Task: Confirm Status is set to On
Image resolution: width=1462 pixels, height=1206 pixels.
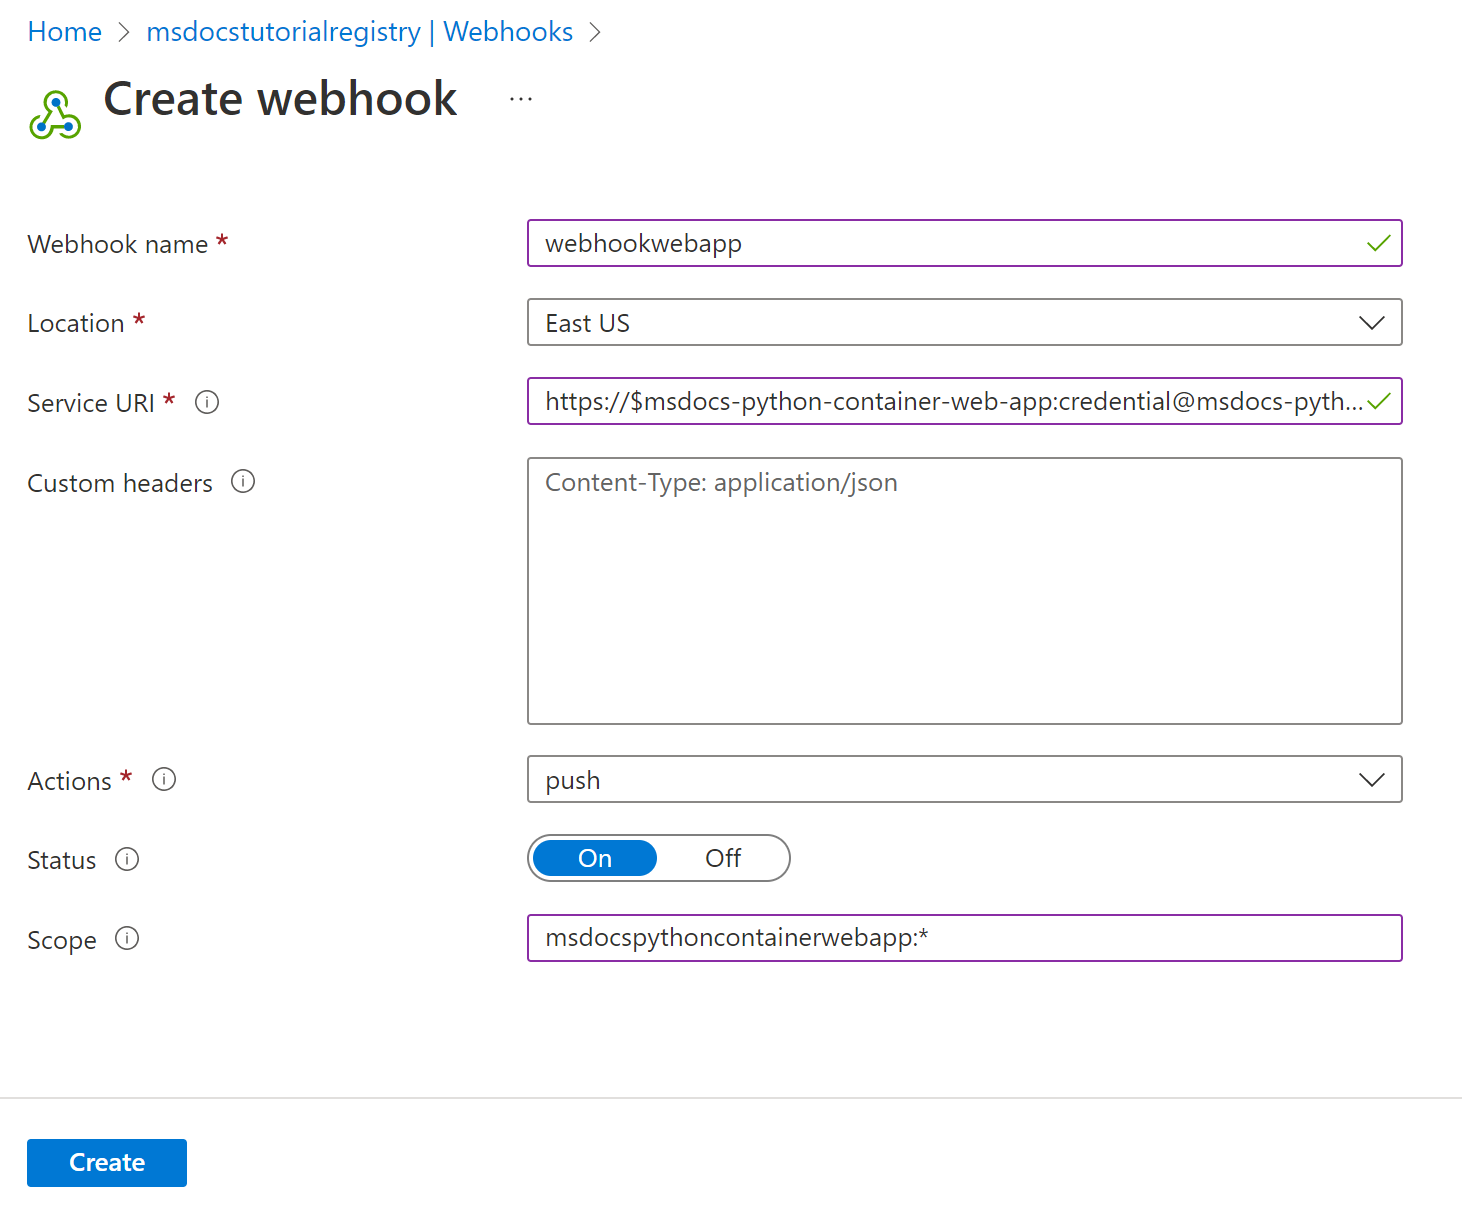Action: [x=594, y=858]
